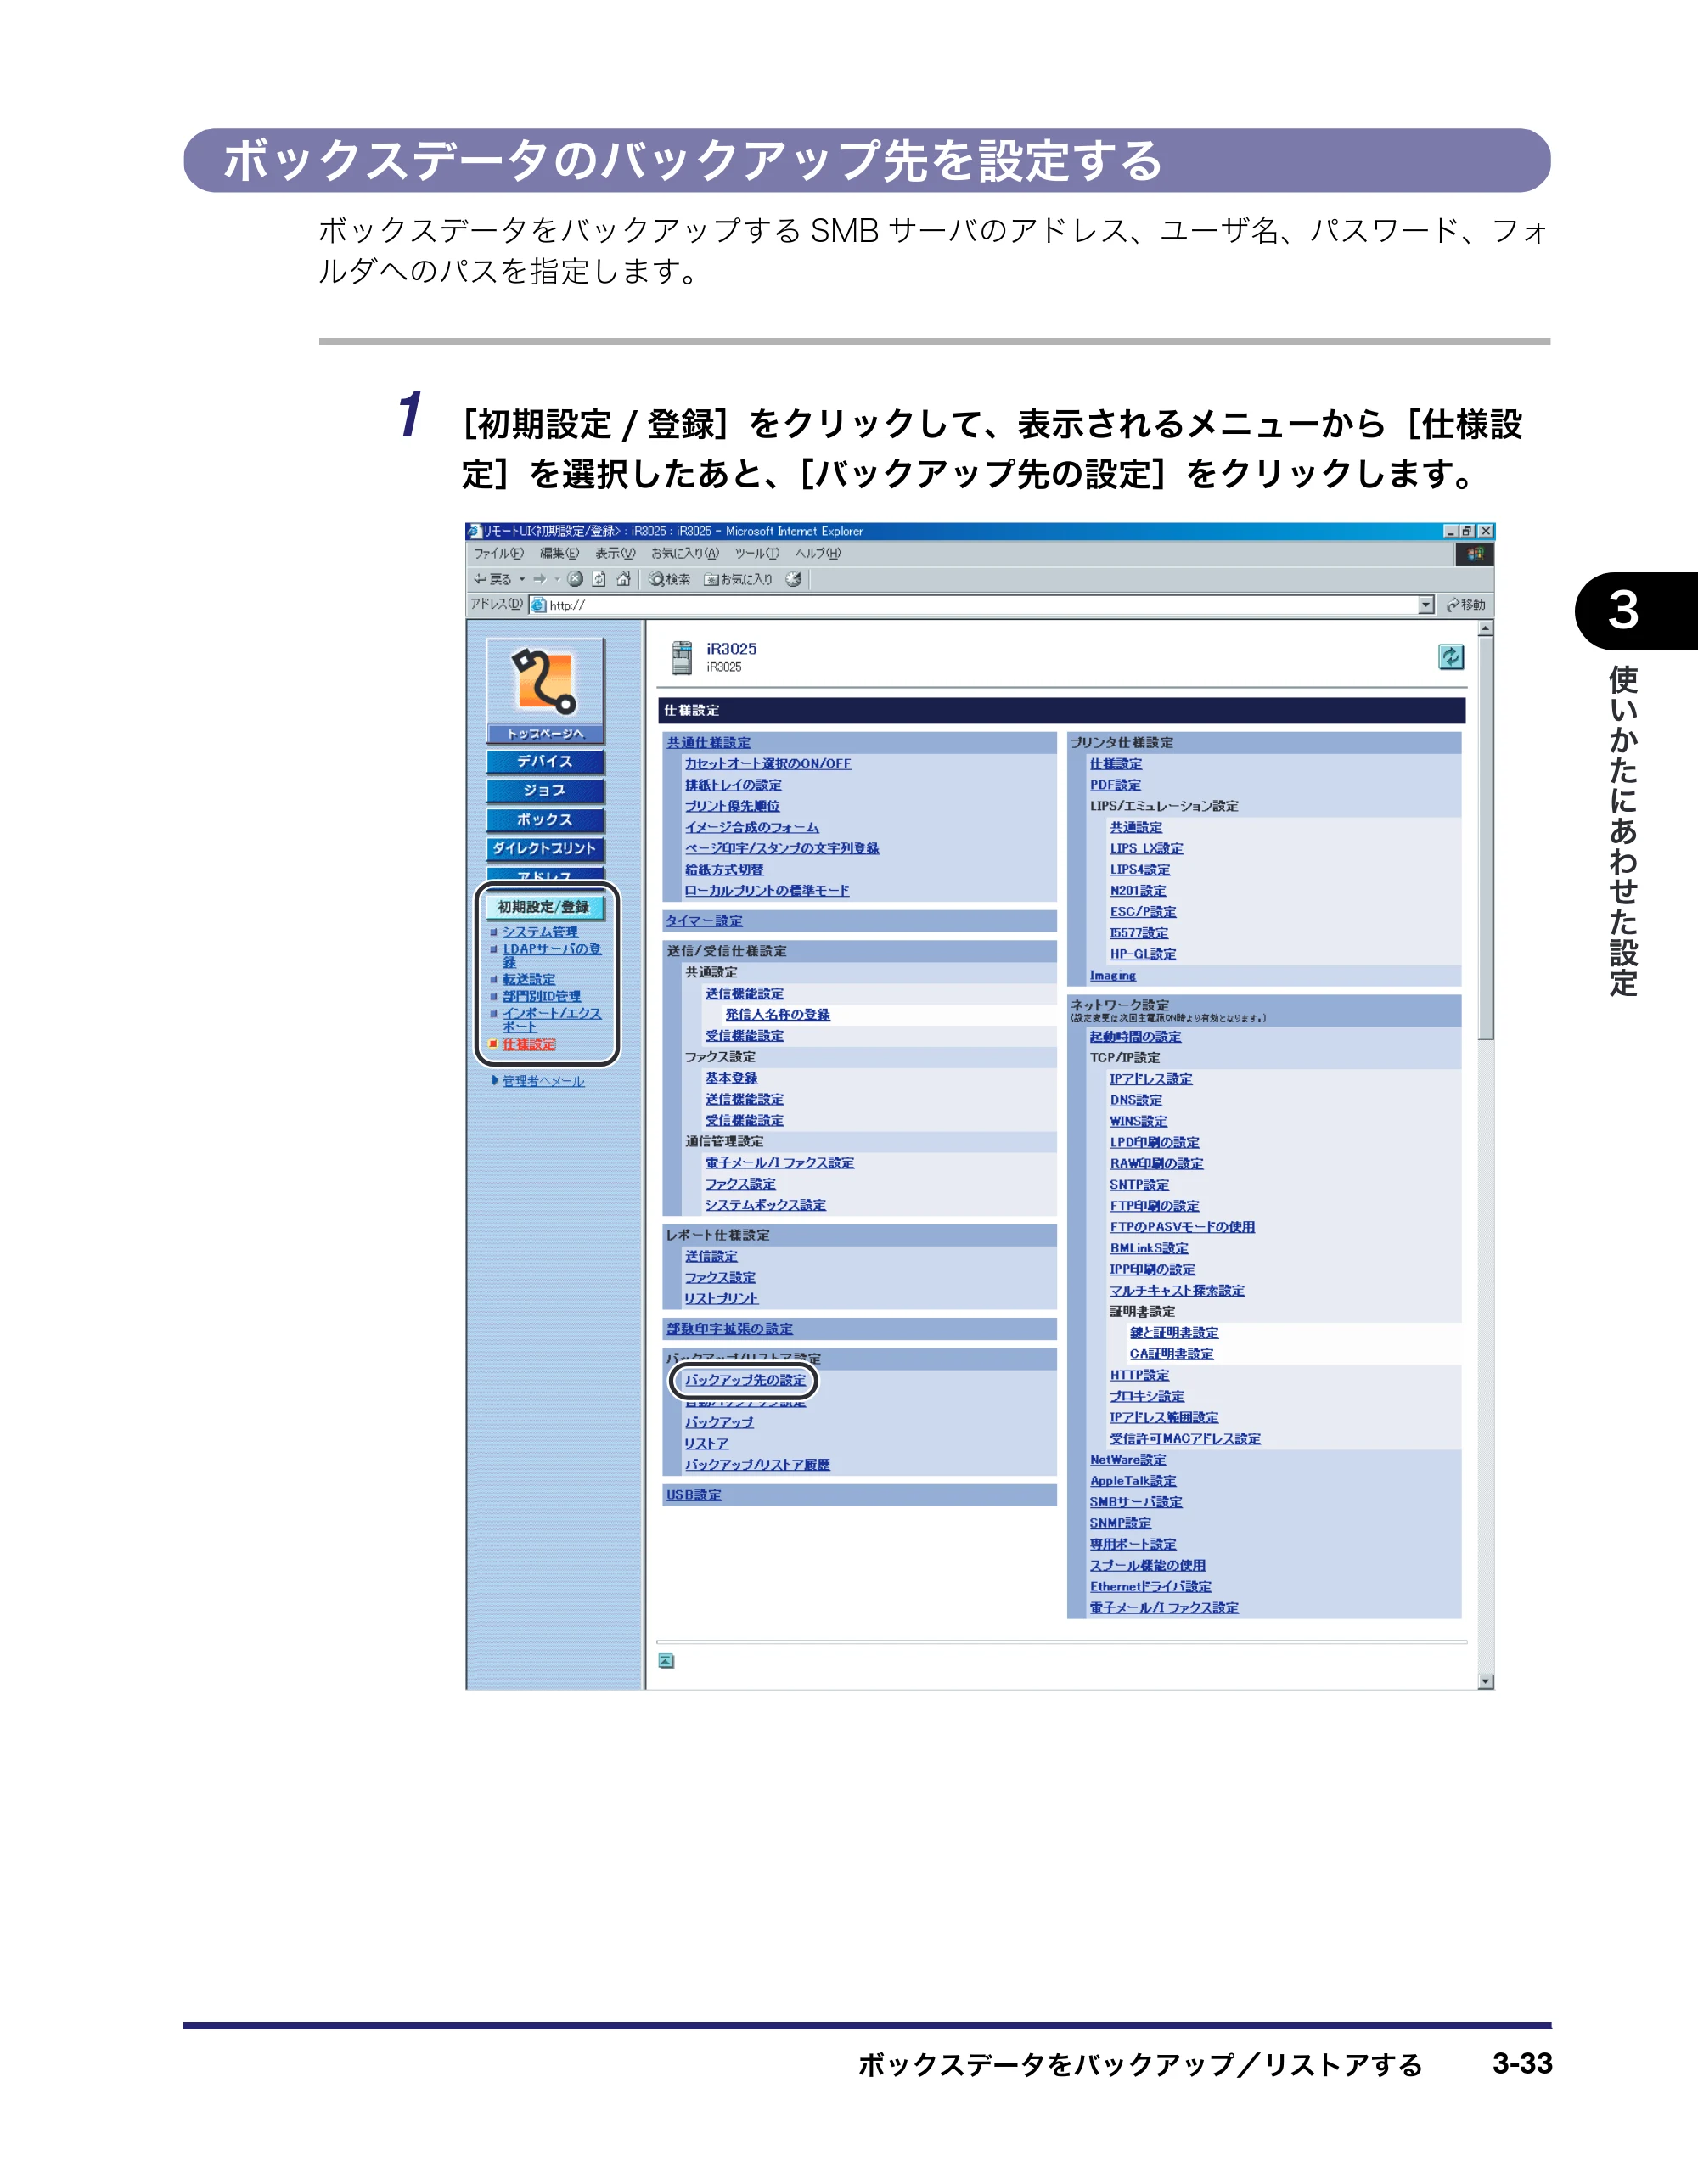This screenshot has width=1698, height=2184.
Task: Open the ツール(T) menu
Action: tap(757, 554)
